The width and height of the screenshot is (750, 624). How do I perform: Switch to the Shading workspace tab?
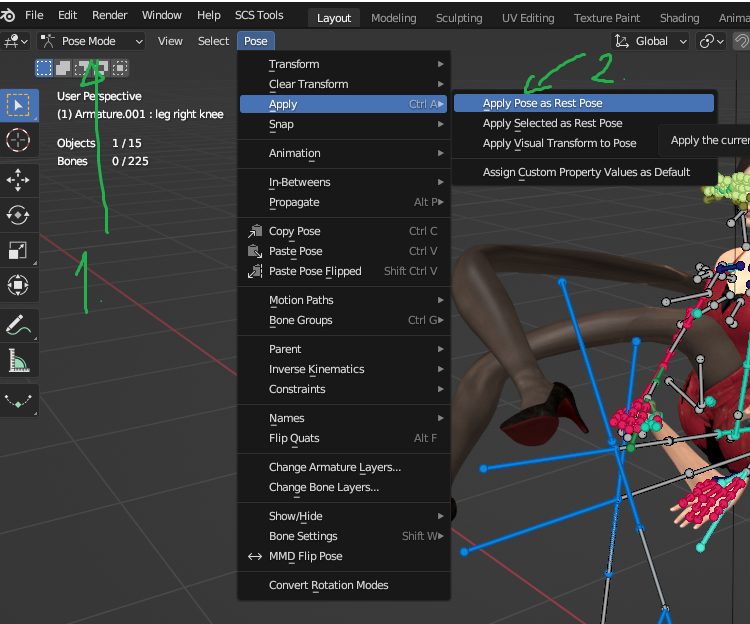(x=679, y=18)
